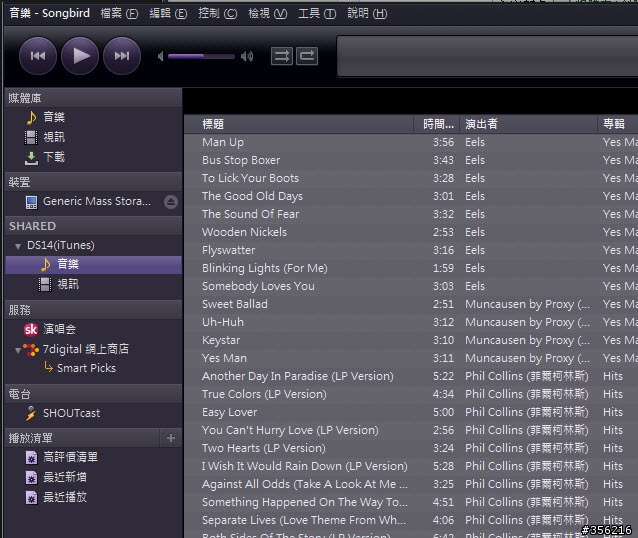Viewport: 638px width, 538px height.
Task: Start playback with the Play button
Action: [80, 56]
